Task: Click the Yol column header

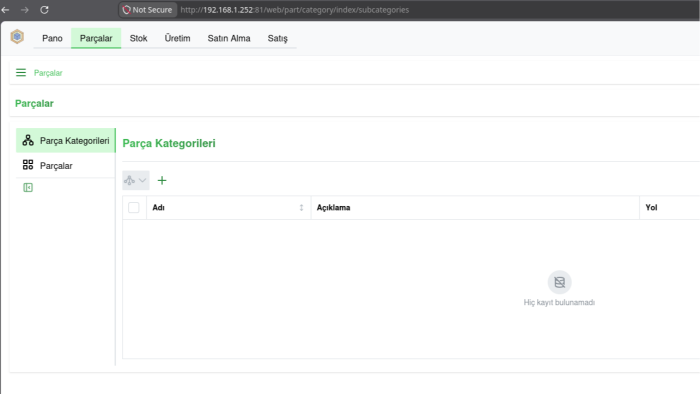Action: (651, 207)
